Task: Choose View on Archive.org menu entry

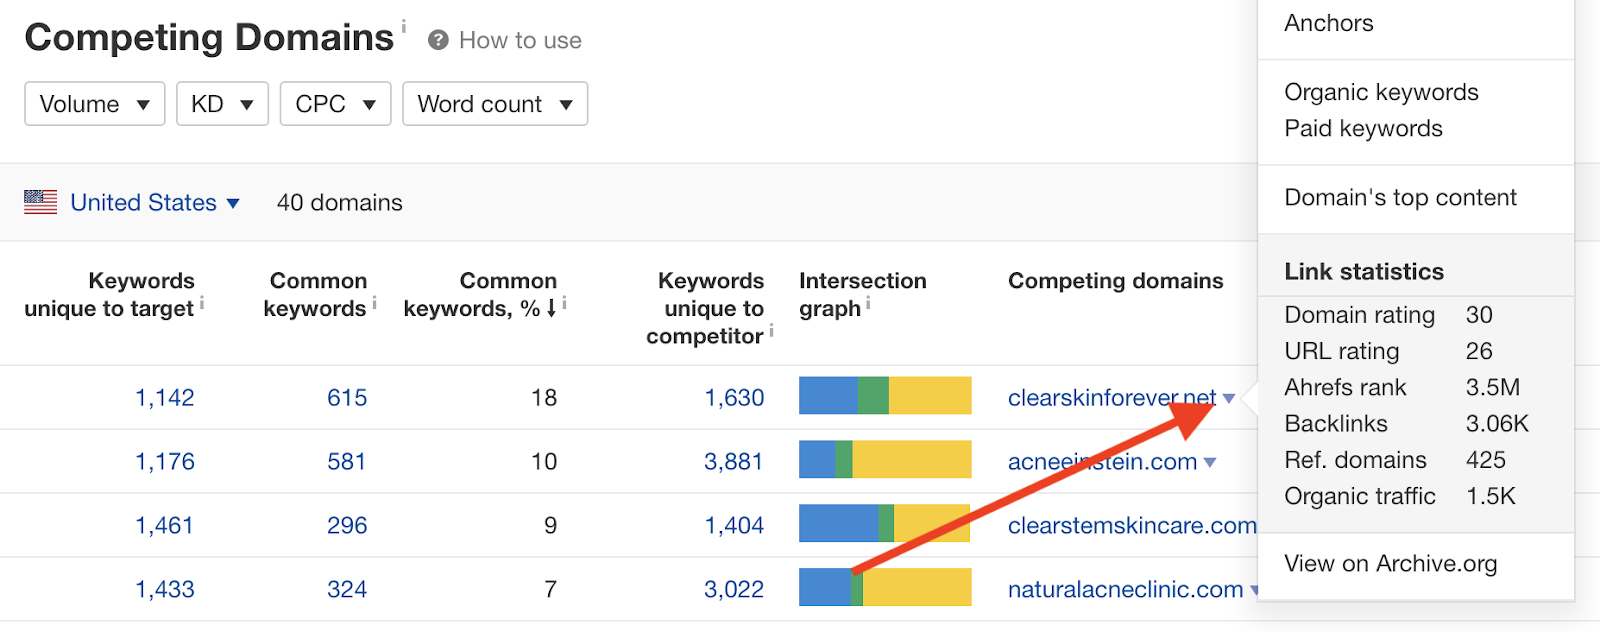Action: [x=1390, y=563]
